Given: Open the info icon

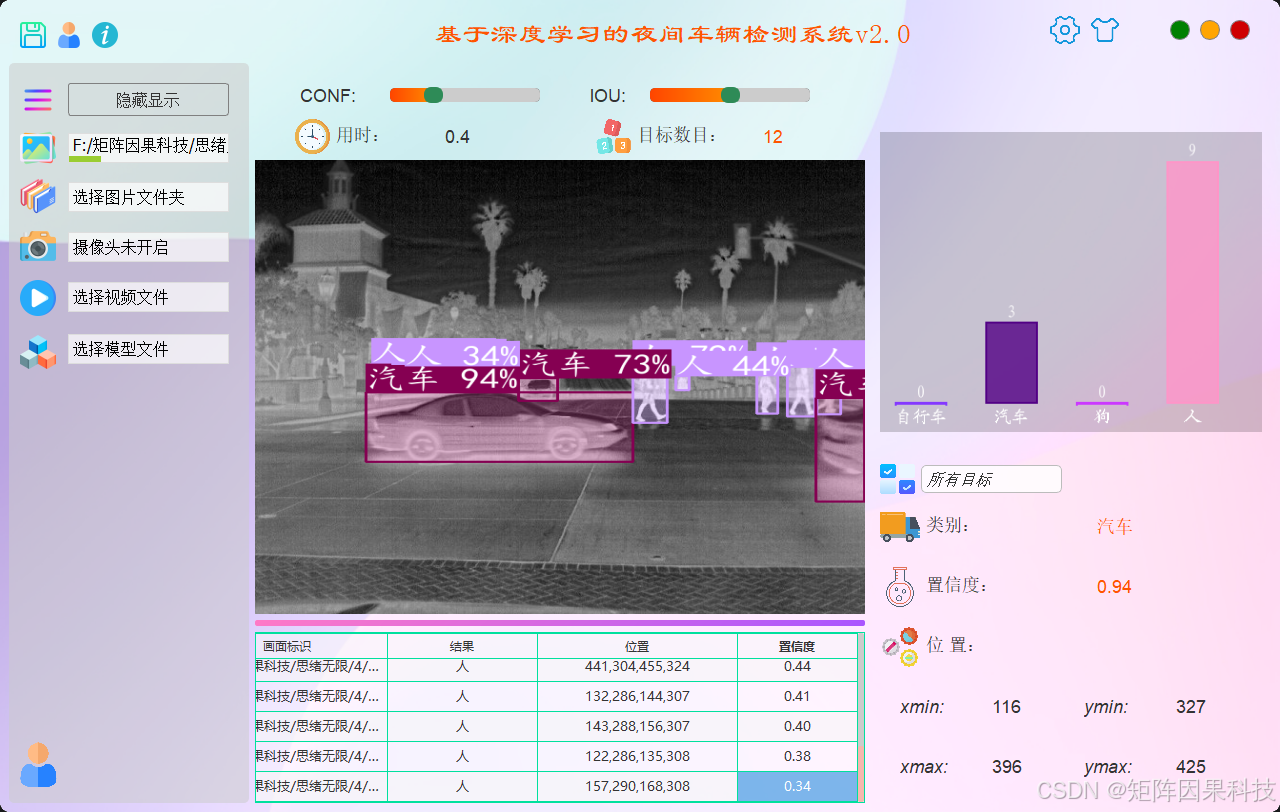Looking at the screenshot, I should click(x=105, y=35).
